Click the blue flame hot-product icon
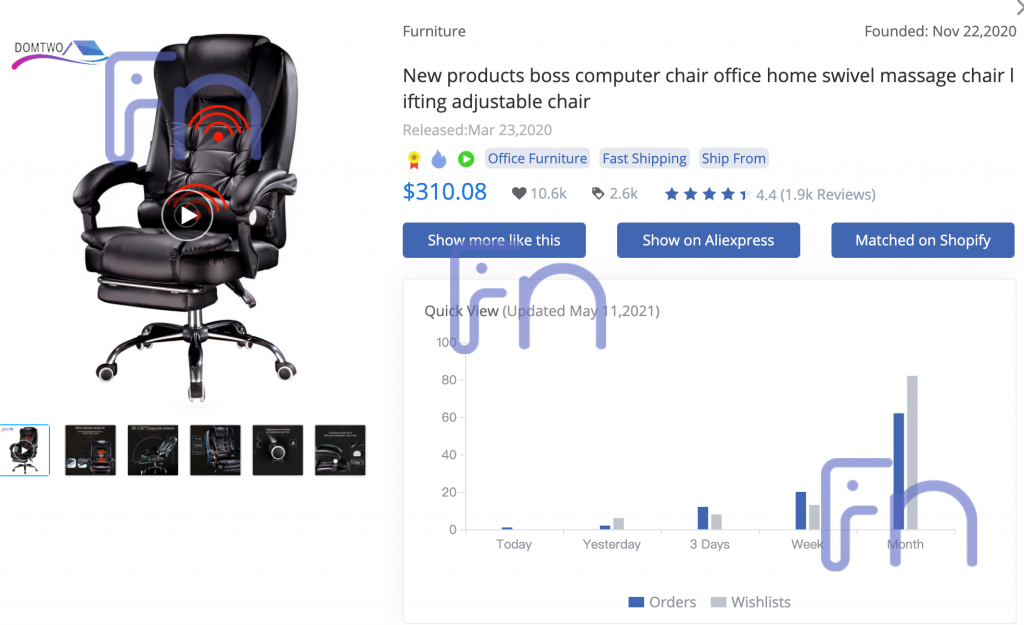This screenshot has width=1024, height=625. click(x=439, y=159)
